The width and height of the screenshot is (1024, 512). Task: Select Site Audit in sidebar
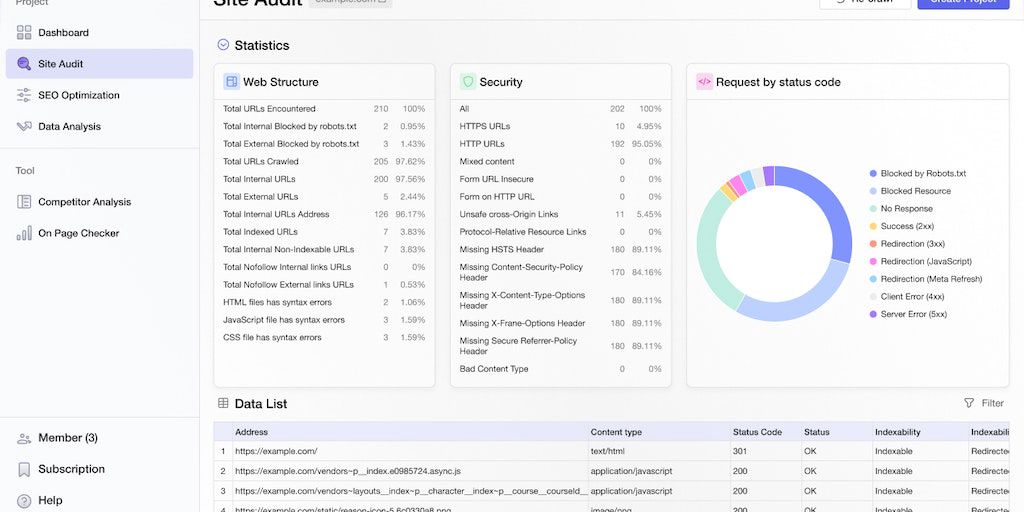point(99,64)
